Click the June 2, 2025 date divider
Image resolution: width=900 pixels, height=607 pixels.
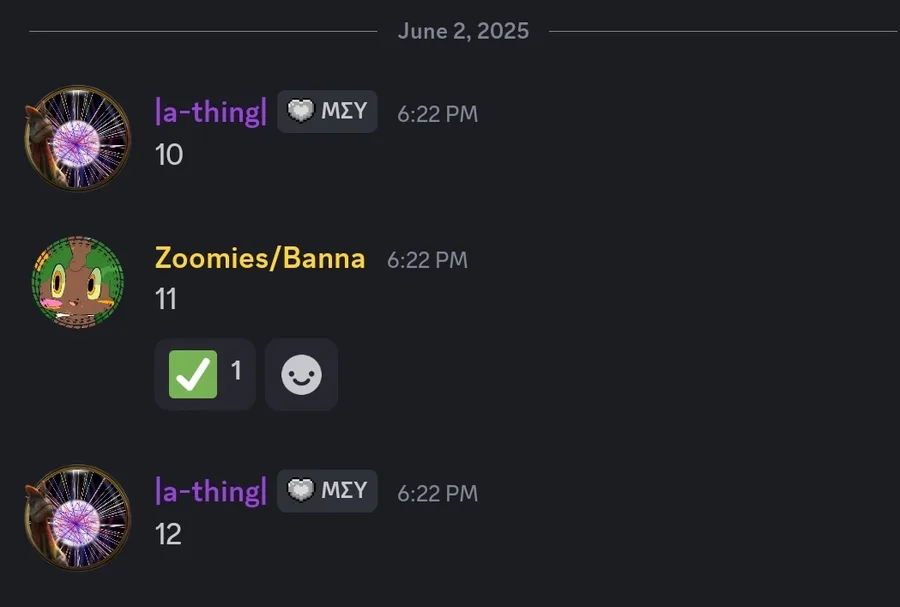(463, 31)
